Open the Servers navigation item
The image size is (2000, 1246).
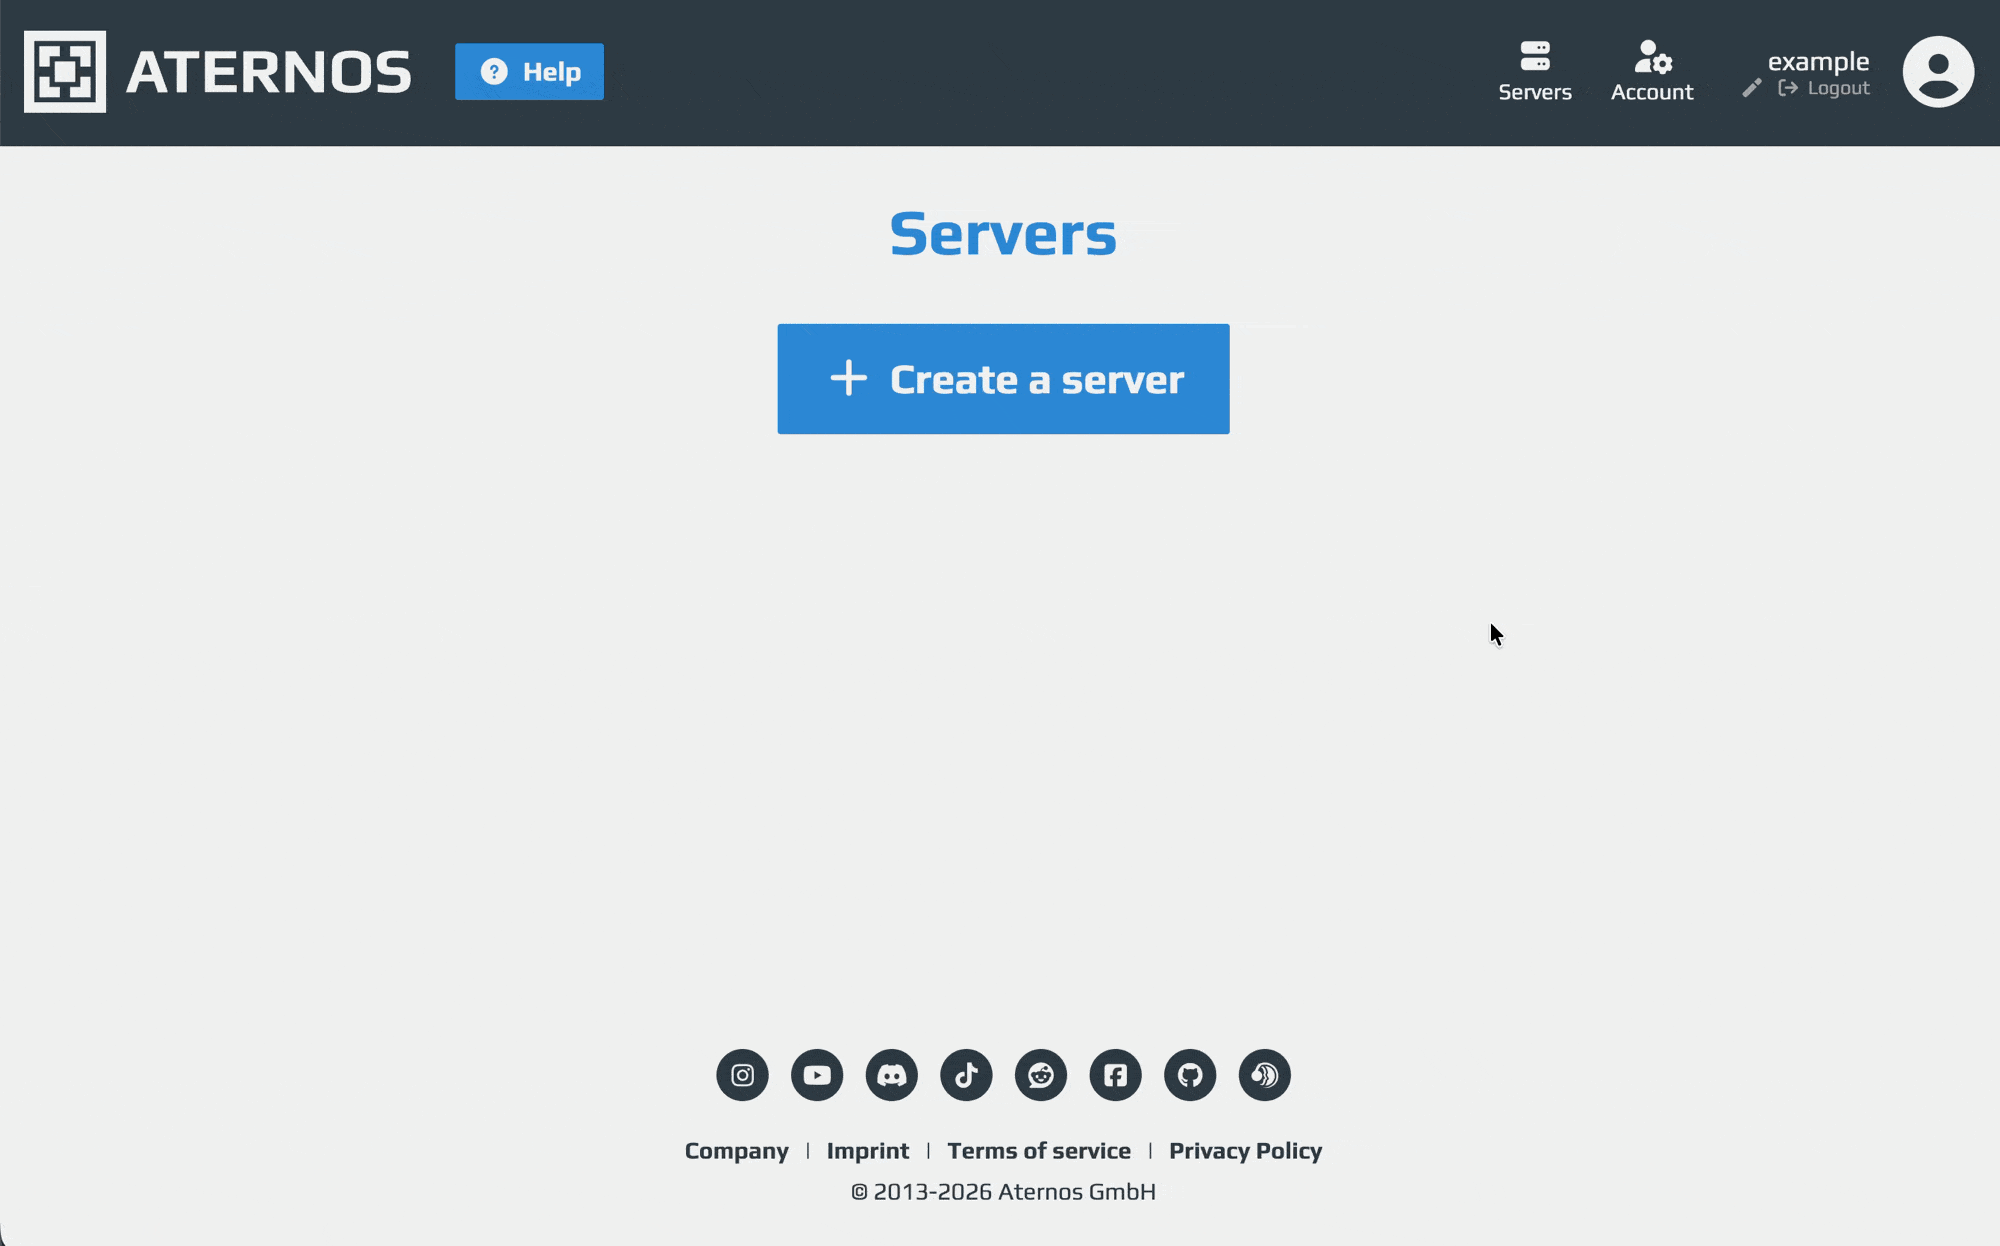tap(1535, 72)
